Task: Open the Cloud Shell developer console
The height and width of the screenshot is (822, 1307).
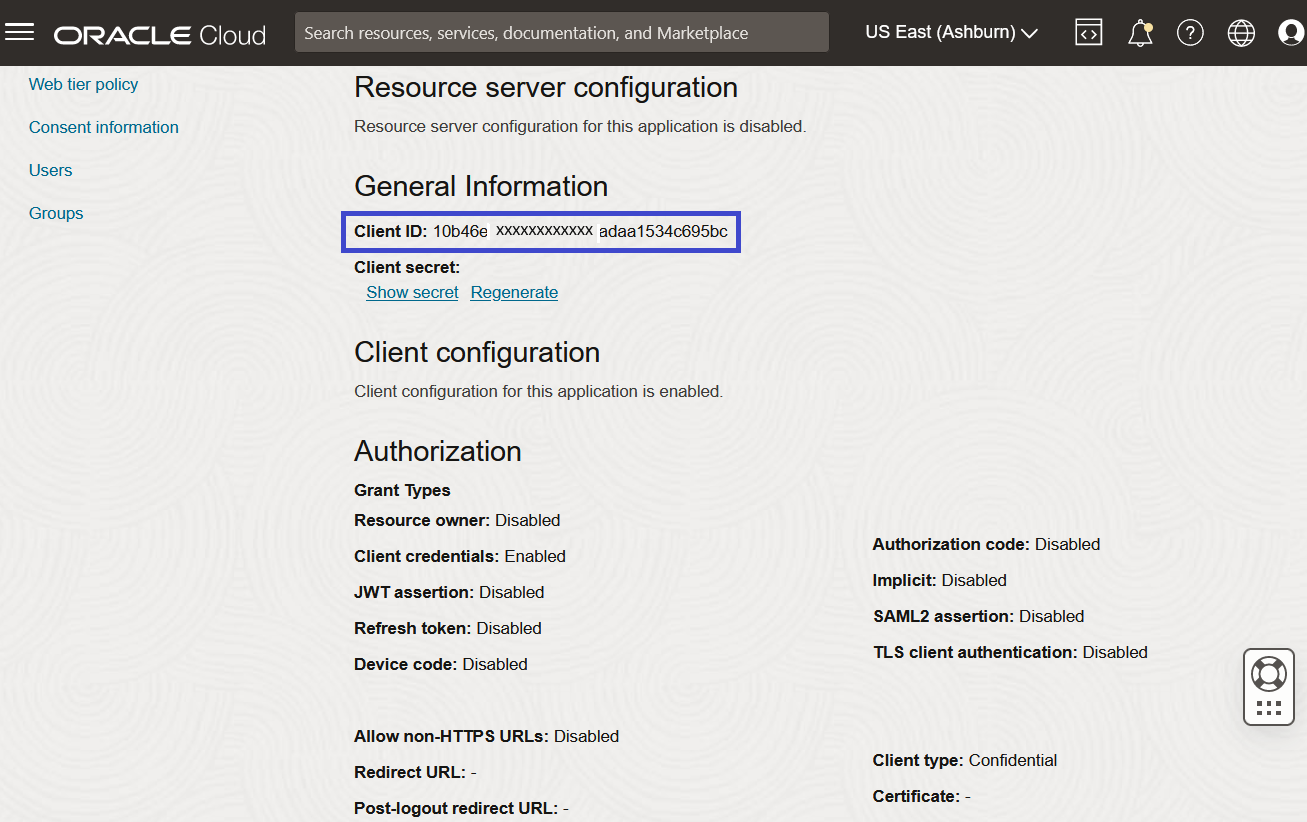Action: 1089,32
